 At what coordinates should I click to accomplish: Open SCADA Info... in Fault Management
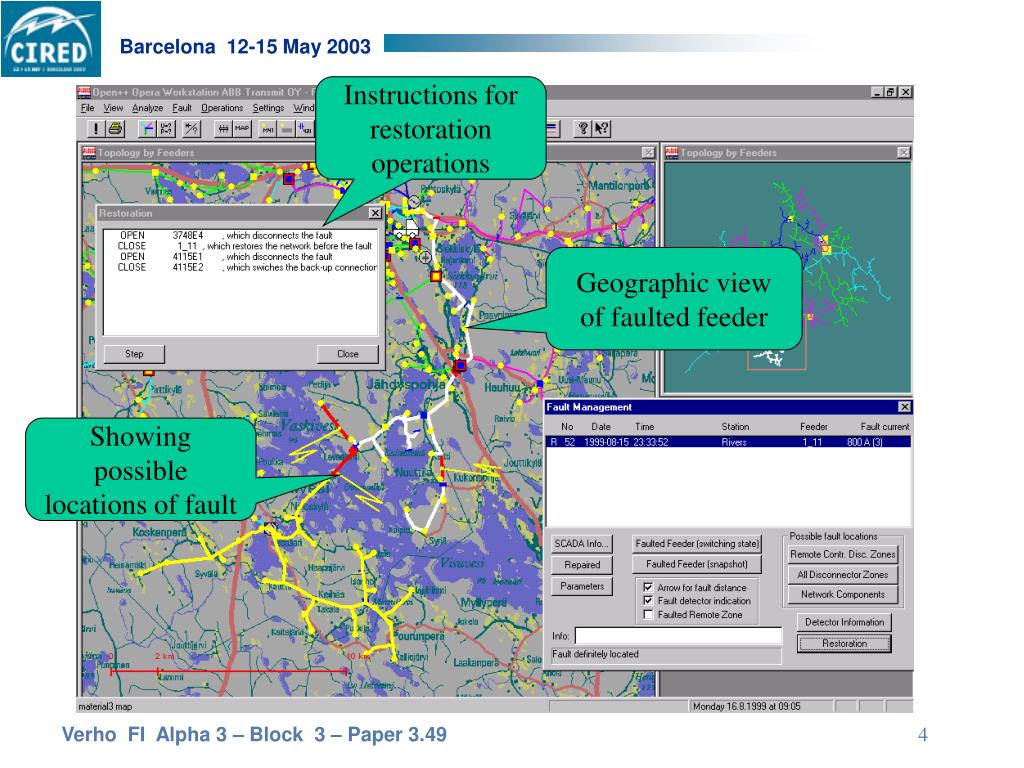click(x=582, y=543)
